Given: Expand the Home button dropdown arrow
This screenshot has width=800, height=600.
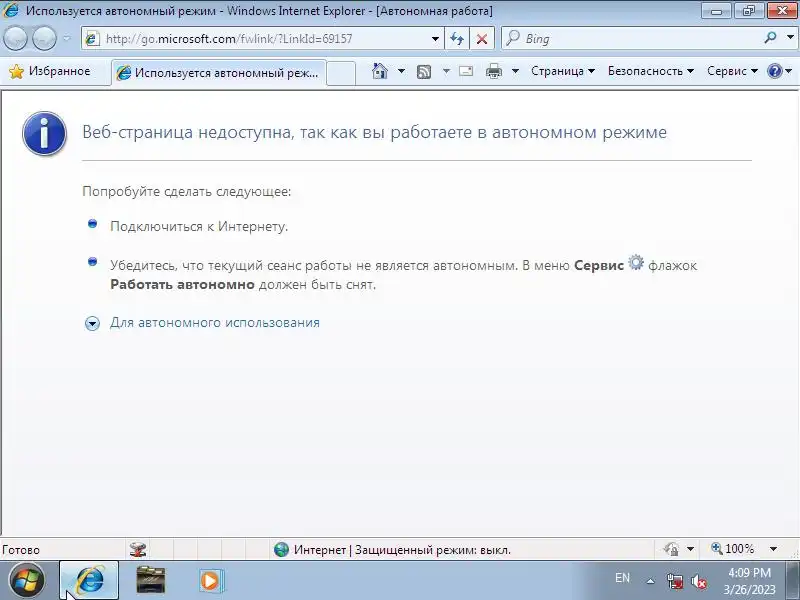Looking at the screenshot, I should (402, 71).
